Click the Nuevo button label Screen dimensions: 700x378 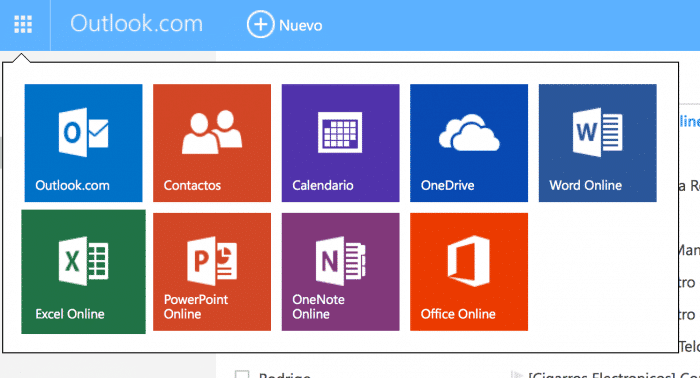pos(300,25)
